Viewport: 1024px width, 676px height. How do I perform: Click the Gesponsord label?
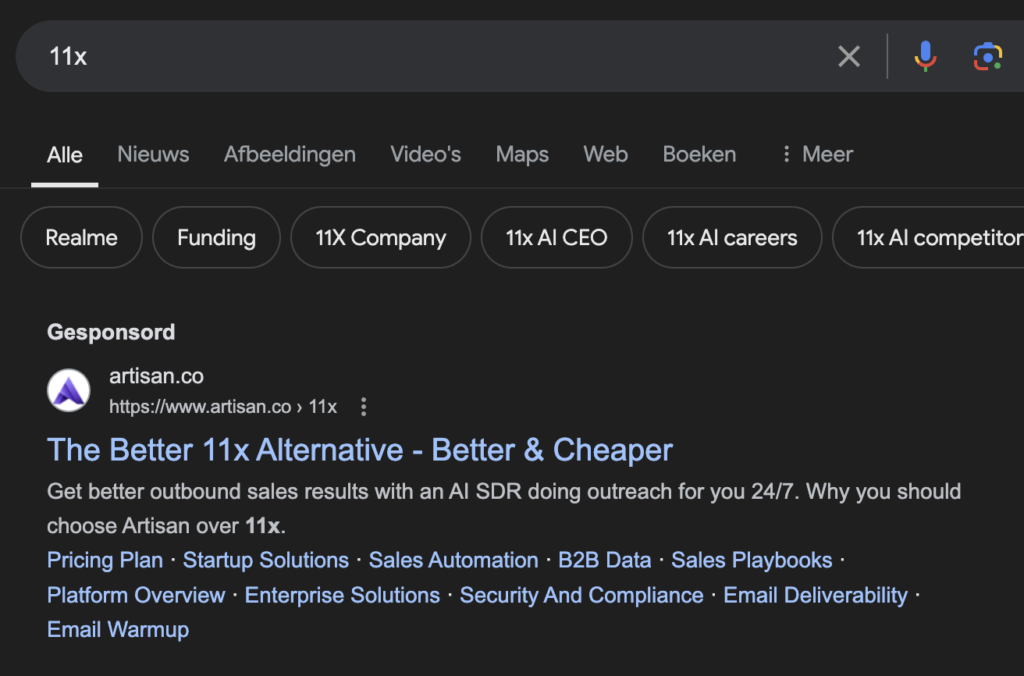point(111,332)
